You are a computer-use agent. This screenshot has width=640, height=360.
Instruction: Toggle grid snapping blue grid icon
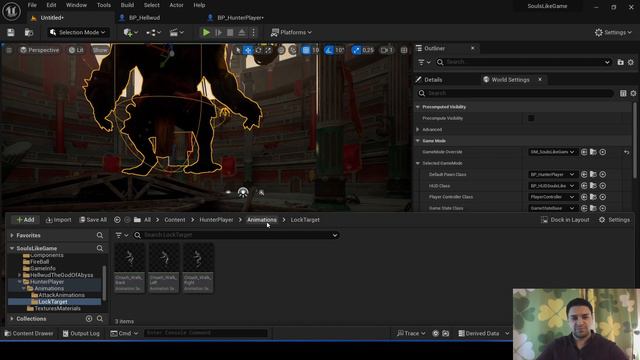(x=306, y=50)
